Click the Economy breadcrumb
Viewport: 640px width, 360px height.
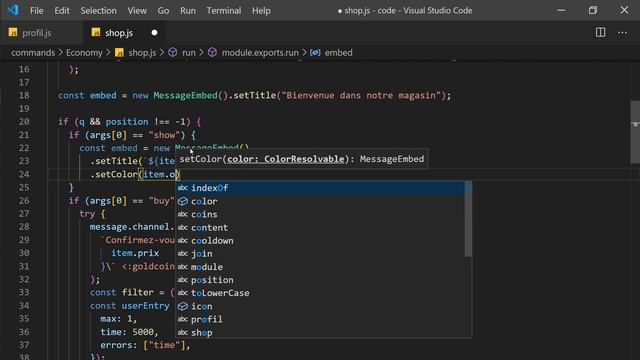click(x=84, y=53)
